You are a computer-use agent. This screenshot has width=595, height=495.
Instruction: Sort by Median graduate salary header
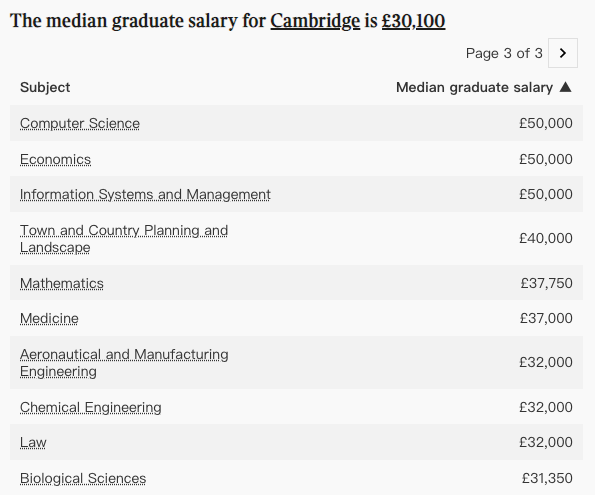tap(474, 87)
